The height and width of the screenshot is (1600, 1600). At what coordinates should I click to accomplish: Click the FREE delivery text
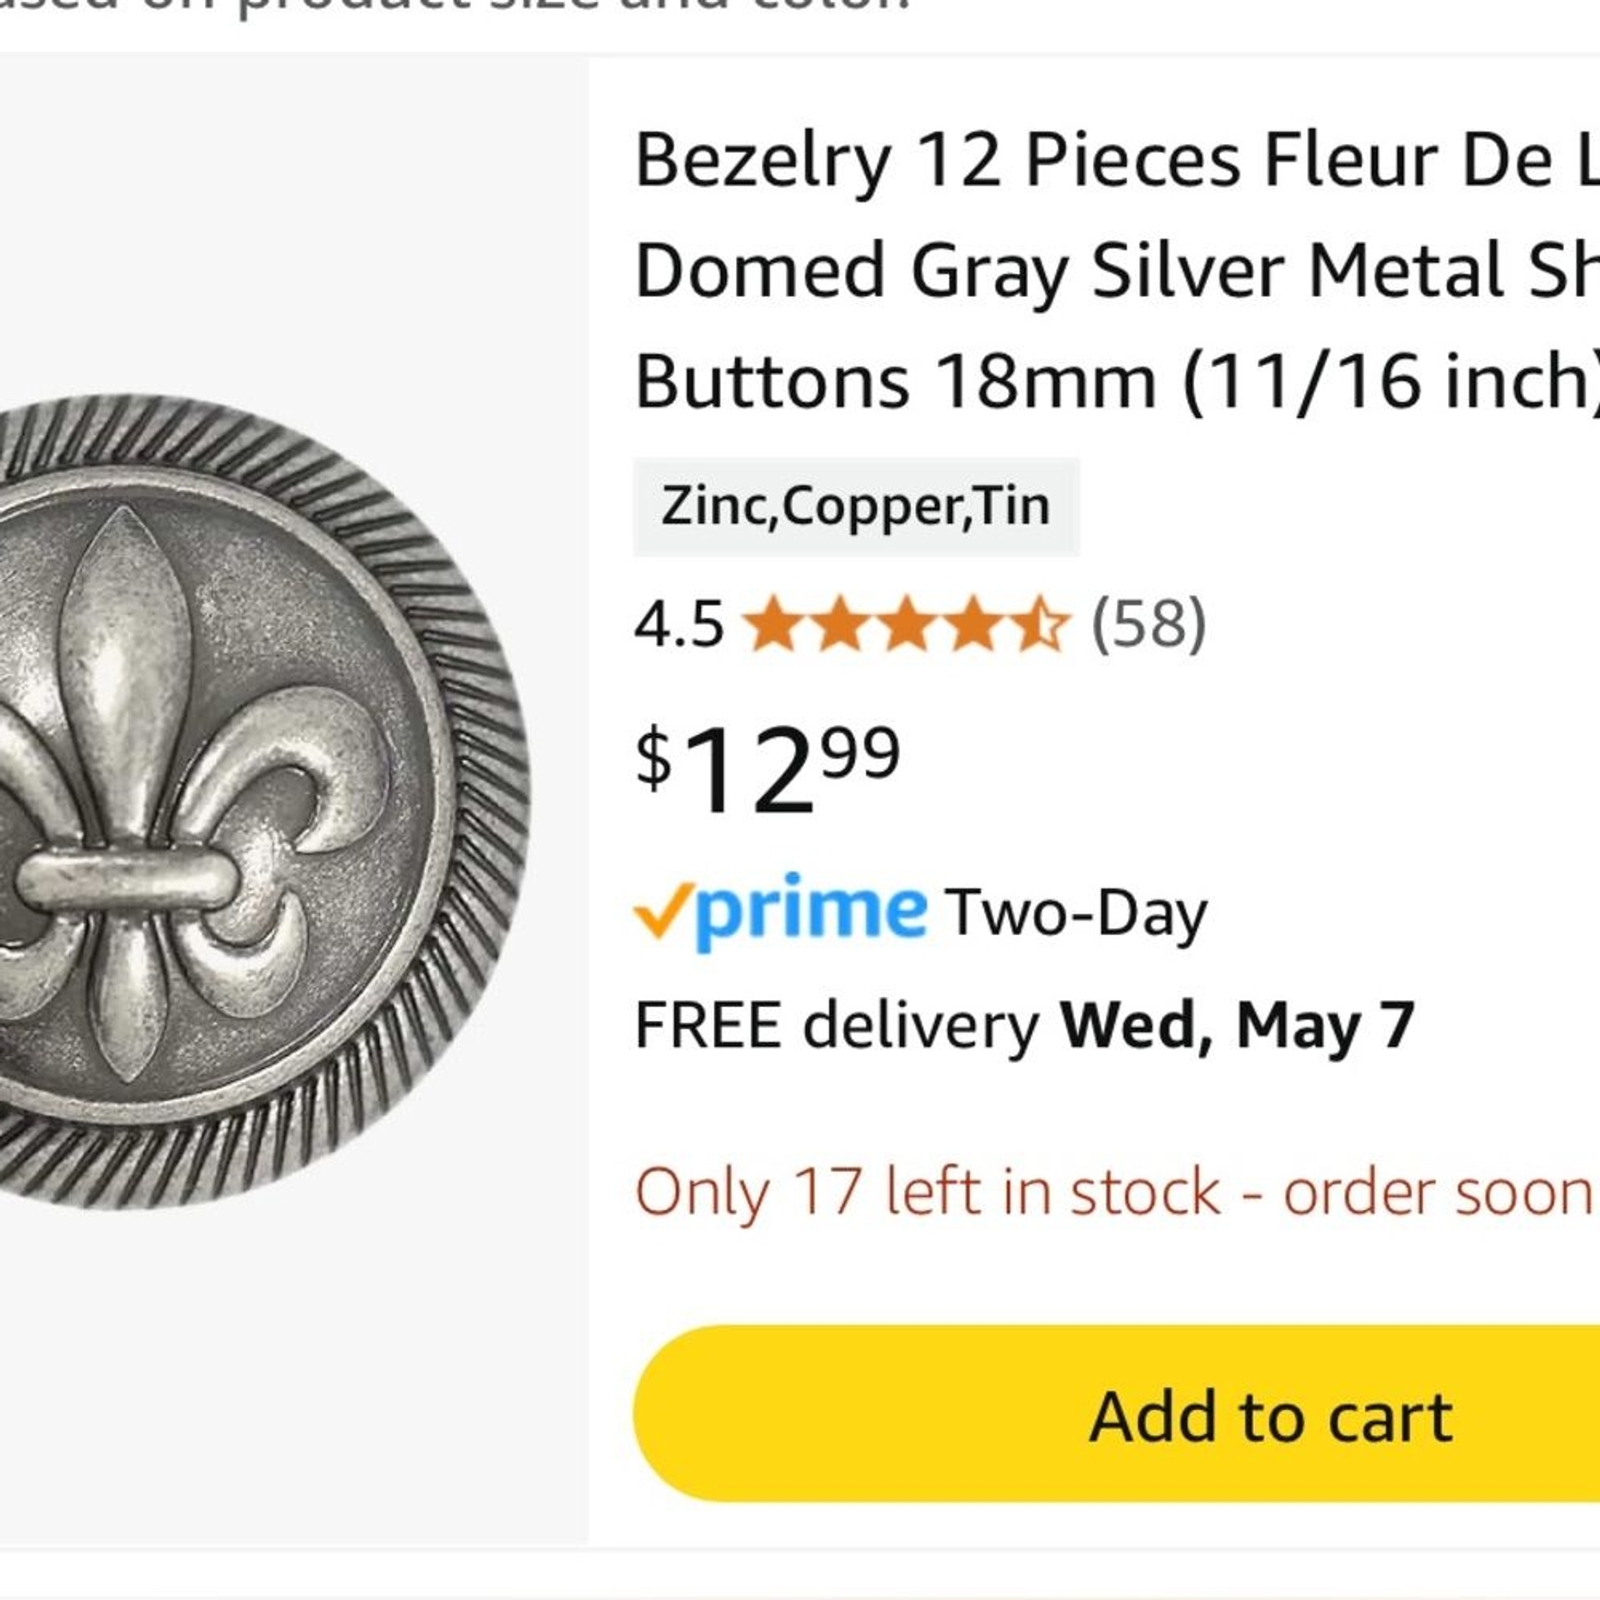837,1026
